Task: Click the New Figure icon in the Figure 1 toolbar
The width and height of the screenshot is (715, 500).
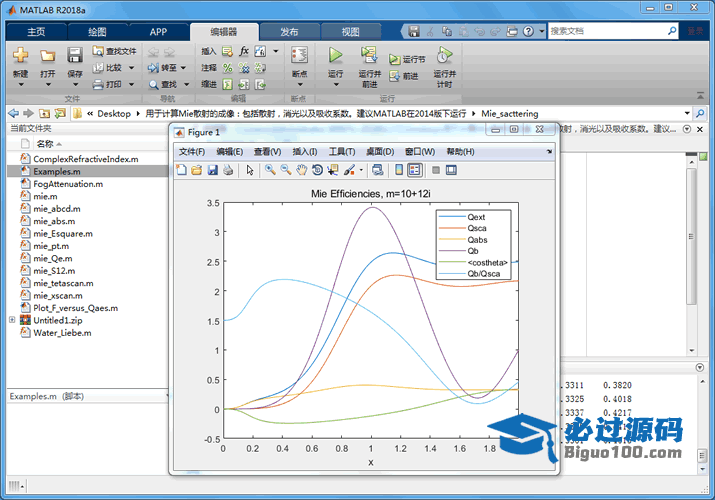Action: tap(181, 170)
